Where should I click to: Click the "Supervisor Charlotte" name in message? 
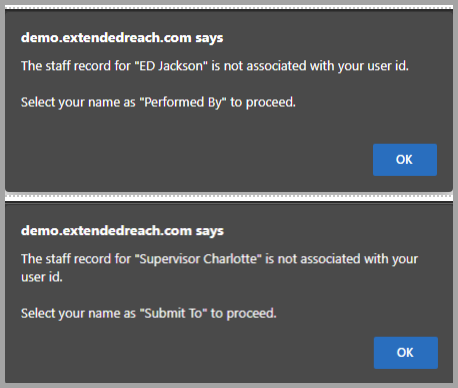coord(198,259)
